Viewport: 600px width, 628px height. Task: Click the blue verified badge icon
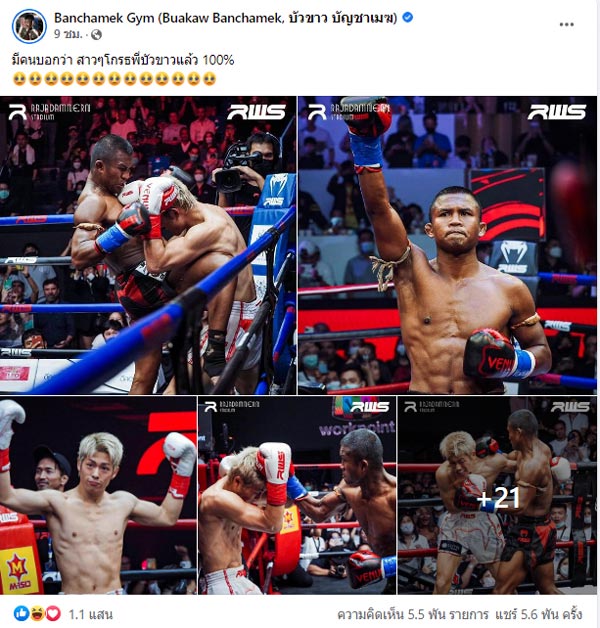pyautogui.click(x=407, y=17)
